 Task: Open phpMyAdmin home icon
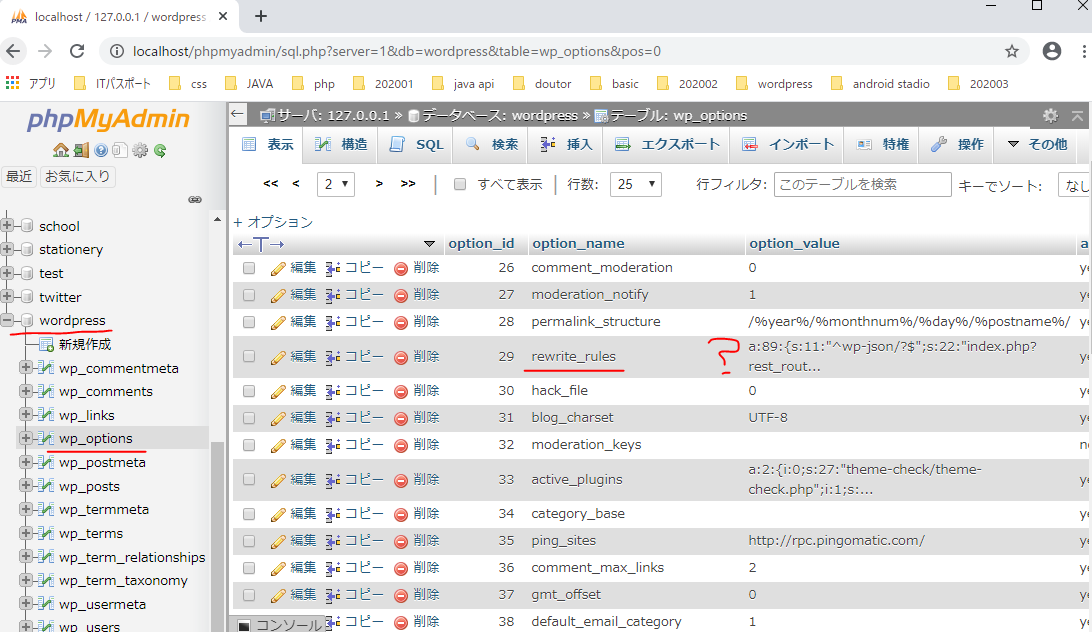[x=61, y=150]
